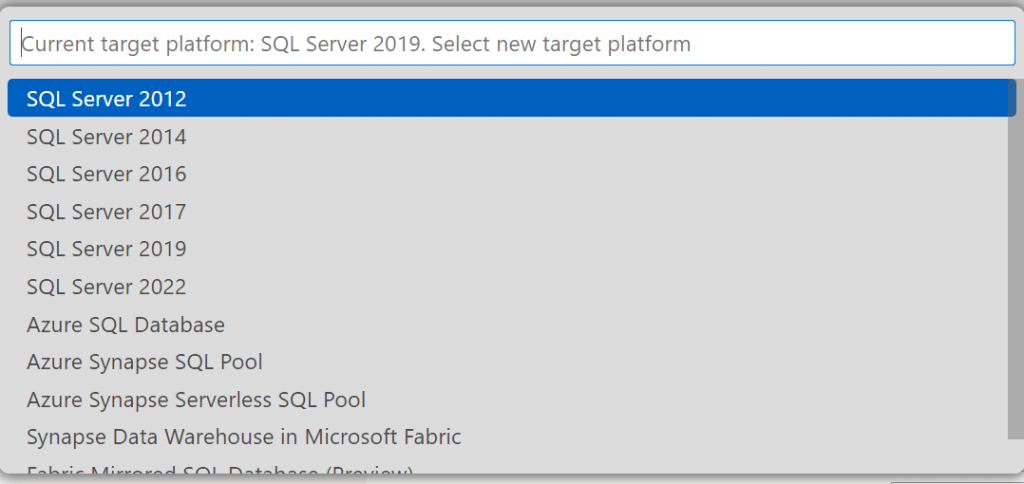The height and width of the screenshot is (484, 1024).
Task: Choose SQL Server 2014 as target platform
Action: (x=106, y=137)
